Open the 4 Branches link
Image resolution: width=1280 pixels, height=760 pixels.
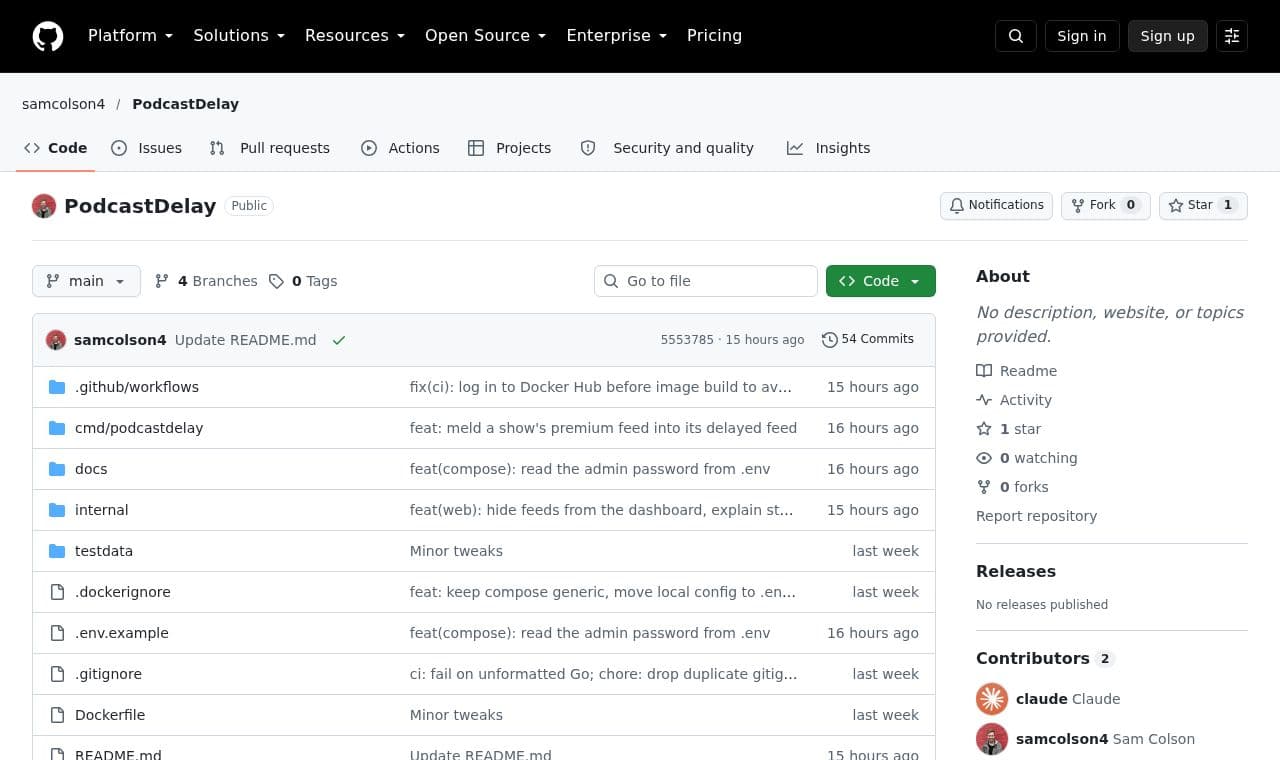point(206,281)
